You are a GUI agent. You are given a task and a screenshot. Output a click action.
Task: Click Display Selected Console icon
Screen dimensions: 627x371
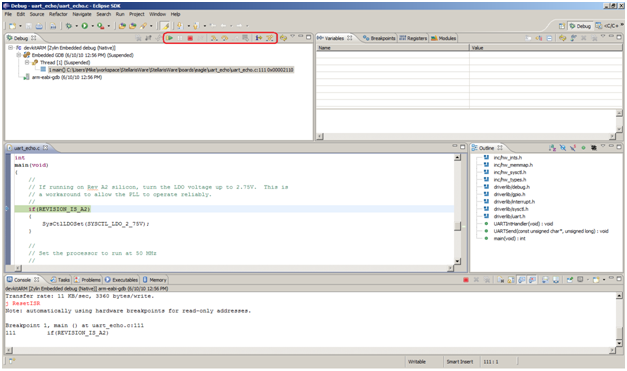click(x=581, y=280)
